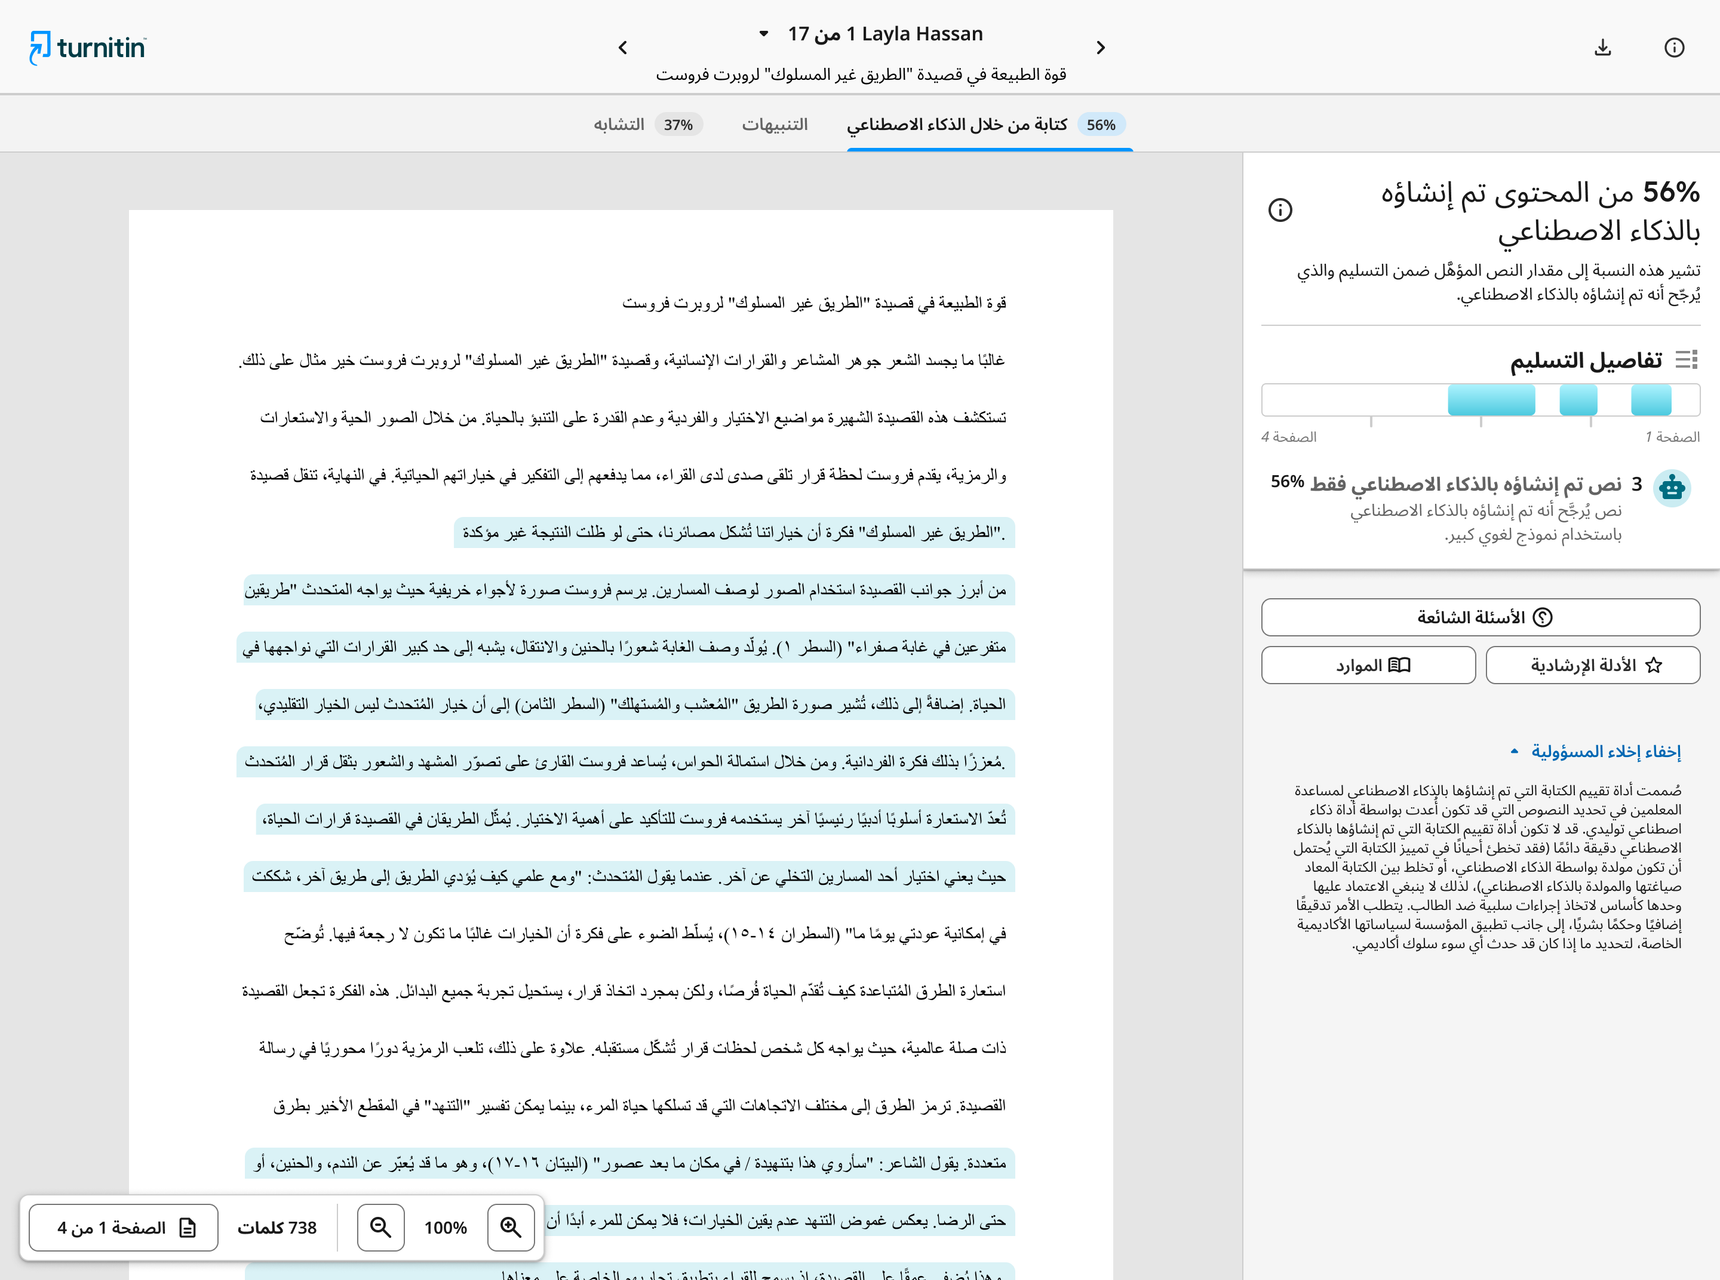Open info icon beside AI percentage heading
Screen dimensions: 1720x1280
pyautogui.click(x=1280, y=210)
